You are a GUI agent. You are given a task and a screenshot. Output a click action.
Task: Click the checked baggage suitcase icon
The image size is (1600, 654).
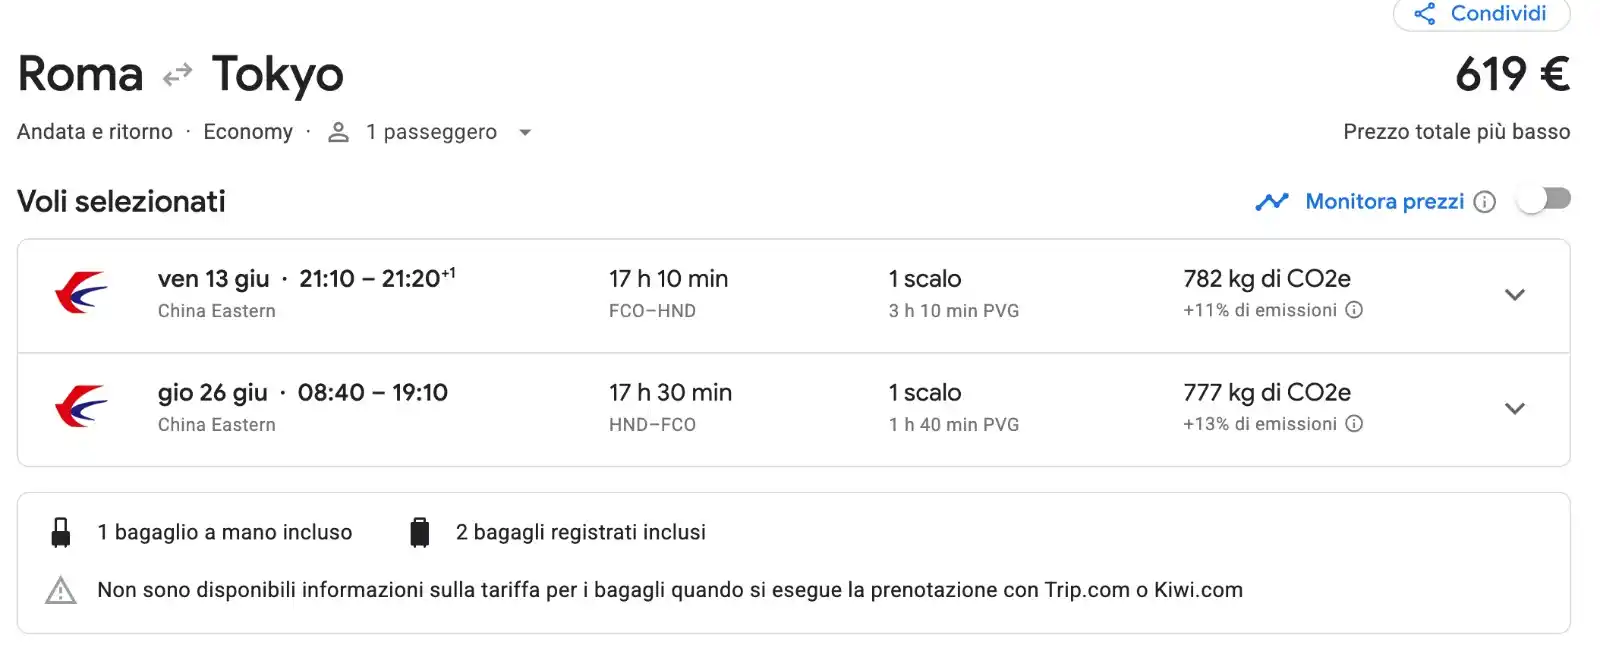coord(420,533)
